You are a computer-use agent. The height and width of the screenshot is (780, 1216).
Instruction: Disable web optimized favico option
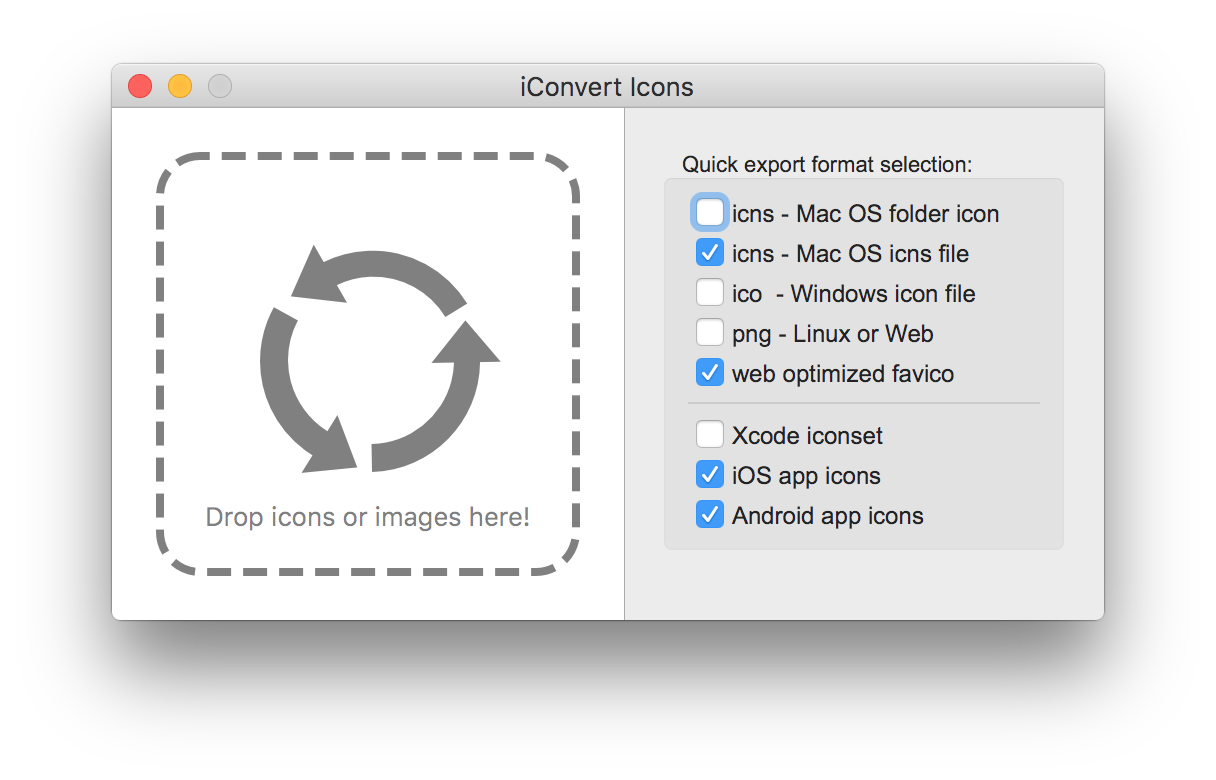pyautogui.click(x=710, y=373)
